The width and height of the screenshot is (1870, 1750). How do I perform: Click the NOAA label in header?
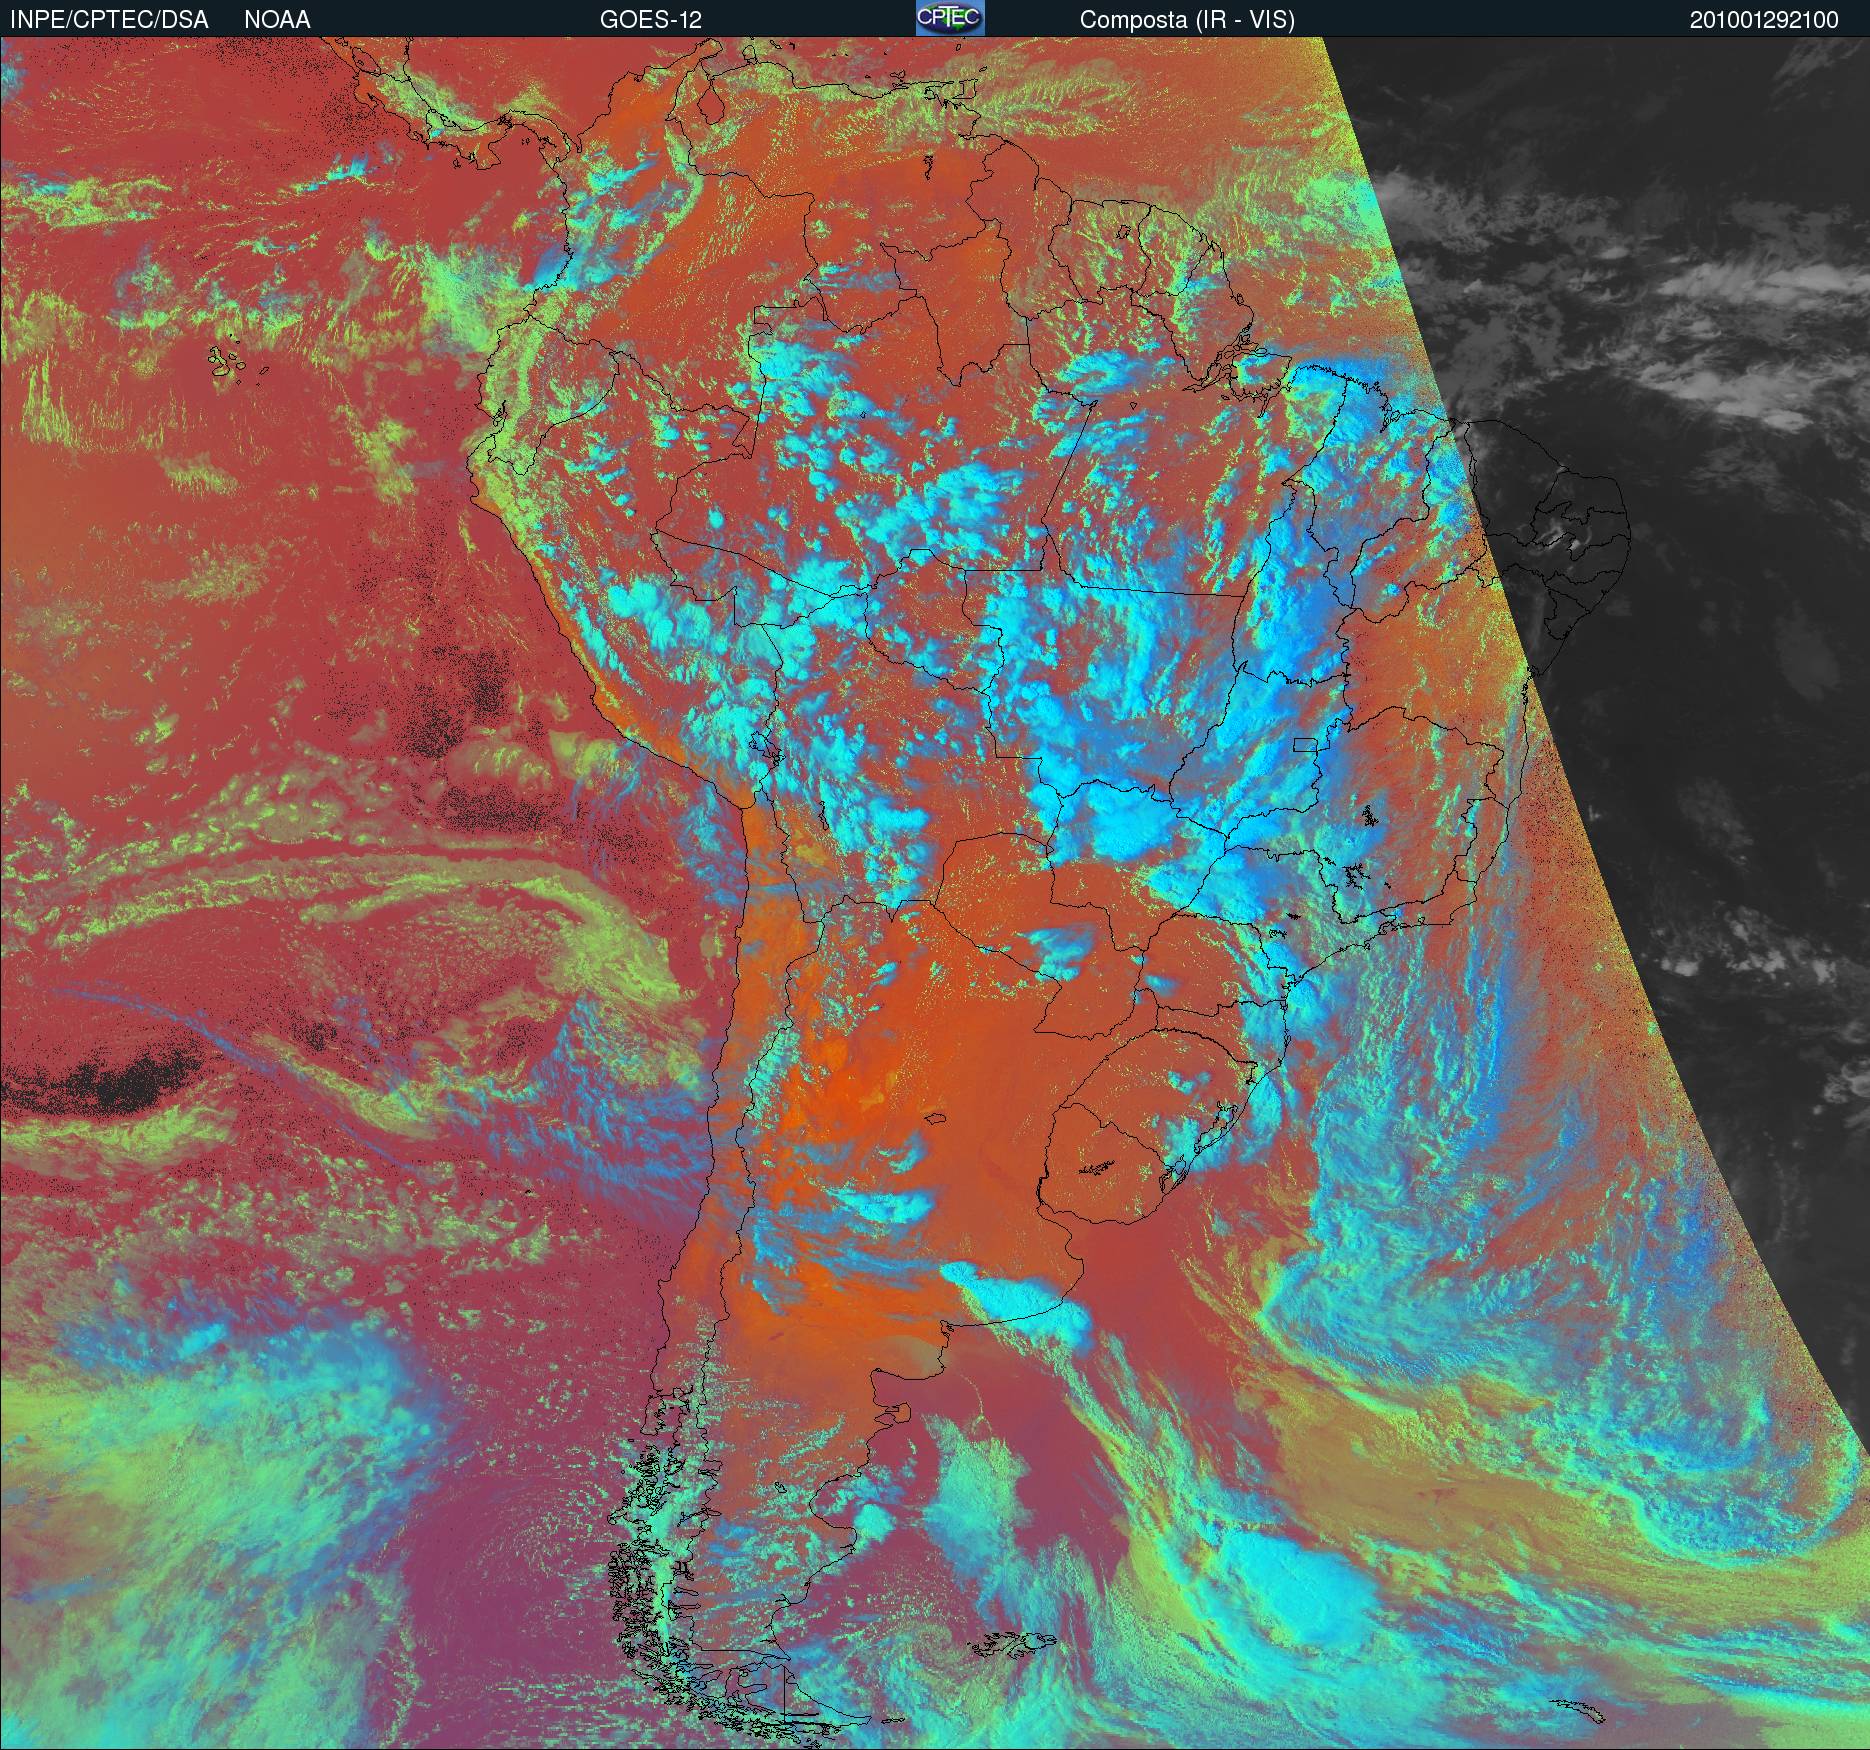click(x=277, y=20)
